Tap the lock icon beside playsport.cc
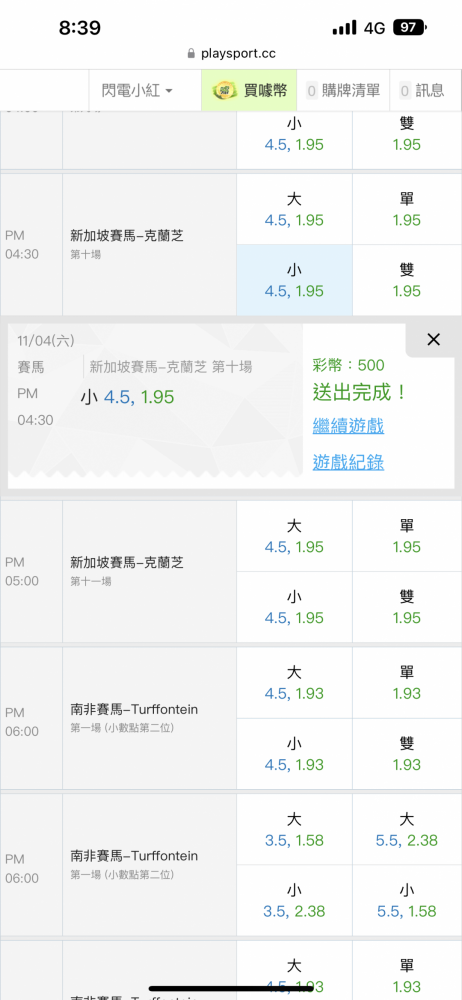Viewport: 462px width, 1000px height. tap(191, 54)
